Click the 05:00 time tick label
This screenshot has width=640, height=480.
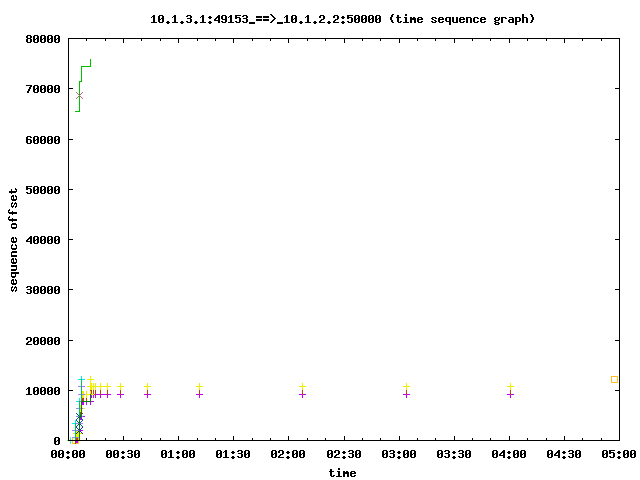[x=618, y=454]
